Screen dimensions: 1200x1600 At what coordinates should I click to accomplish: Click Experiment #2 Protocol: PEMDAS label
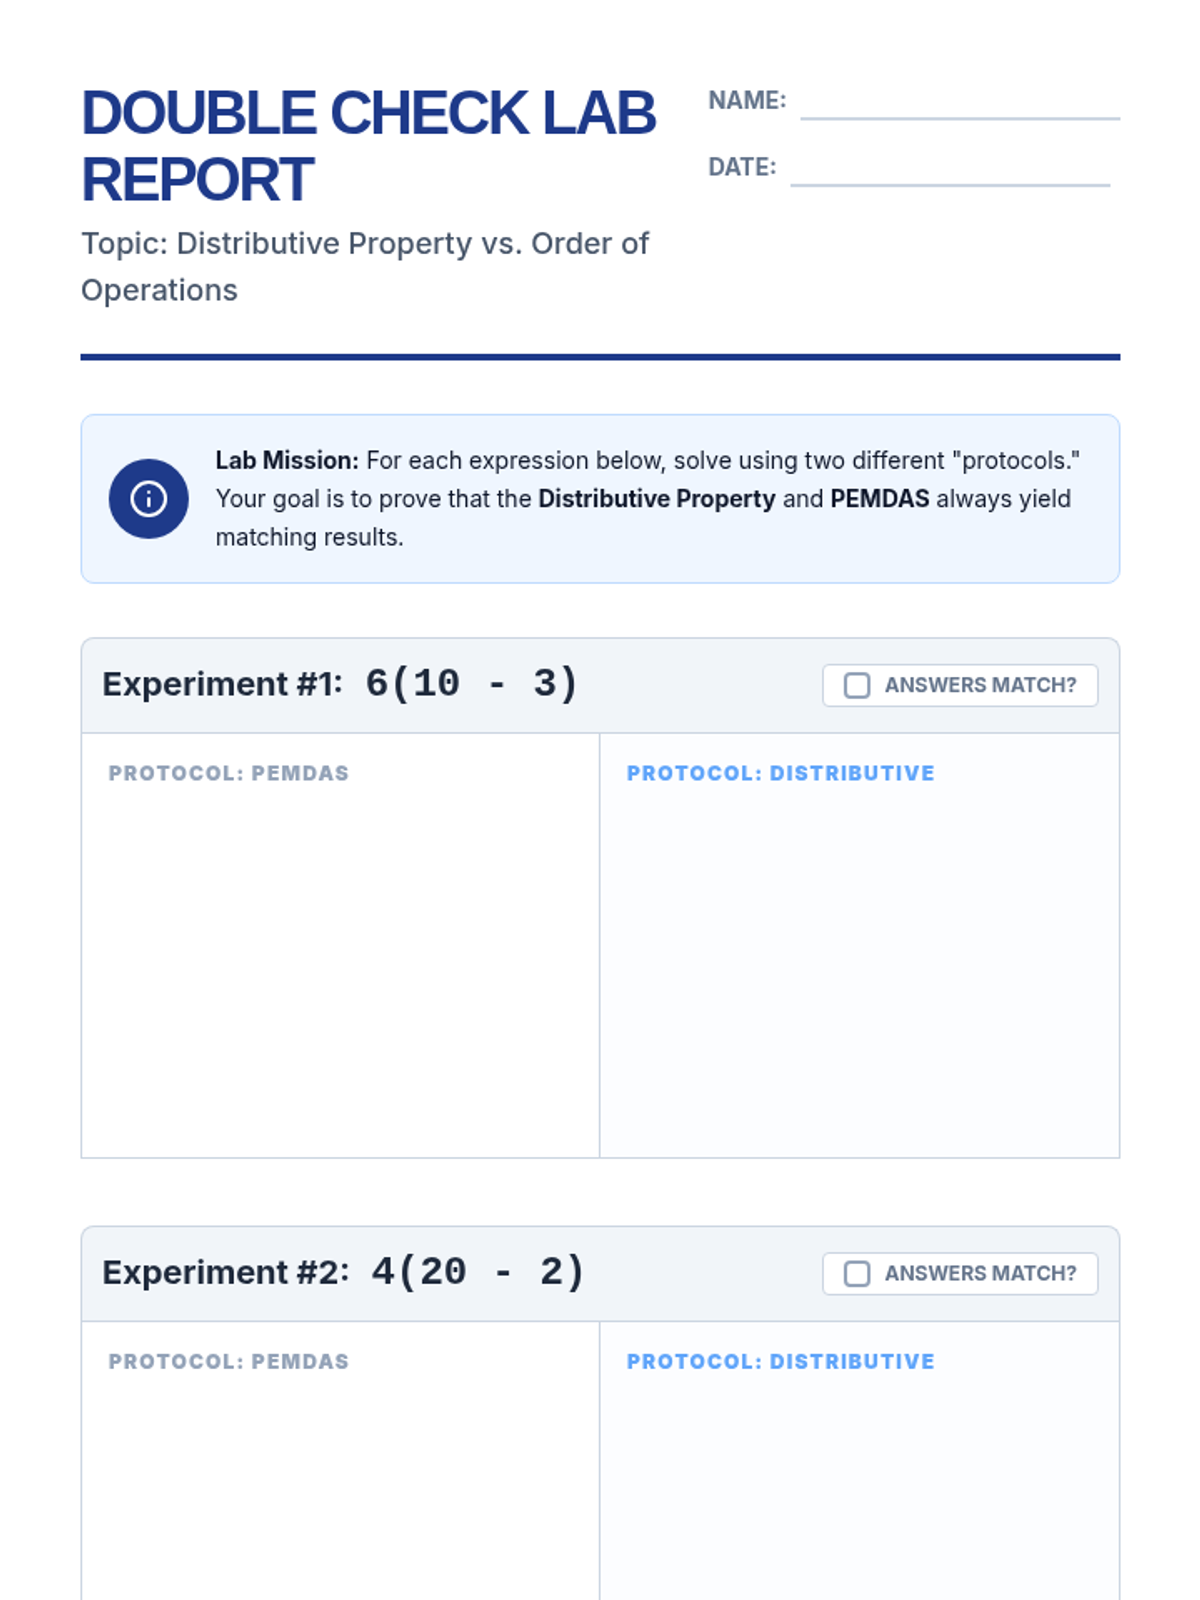229,1361
